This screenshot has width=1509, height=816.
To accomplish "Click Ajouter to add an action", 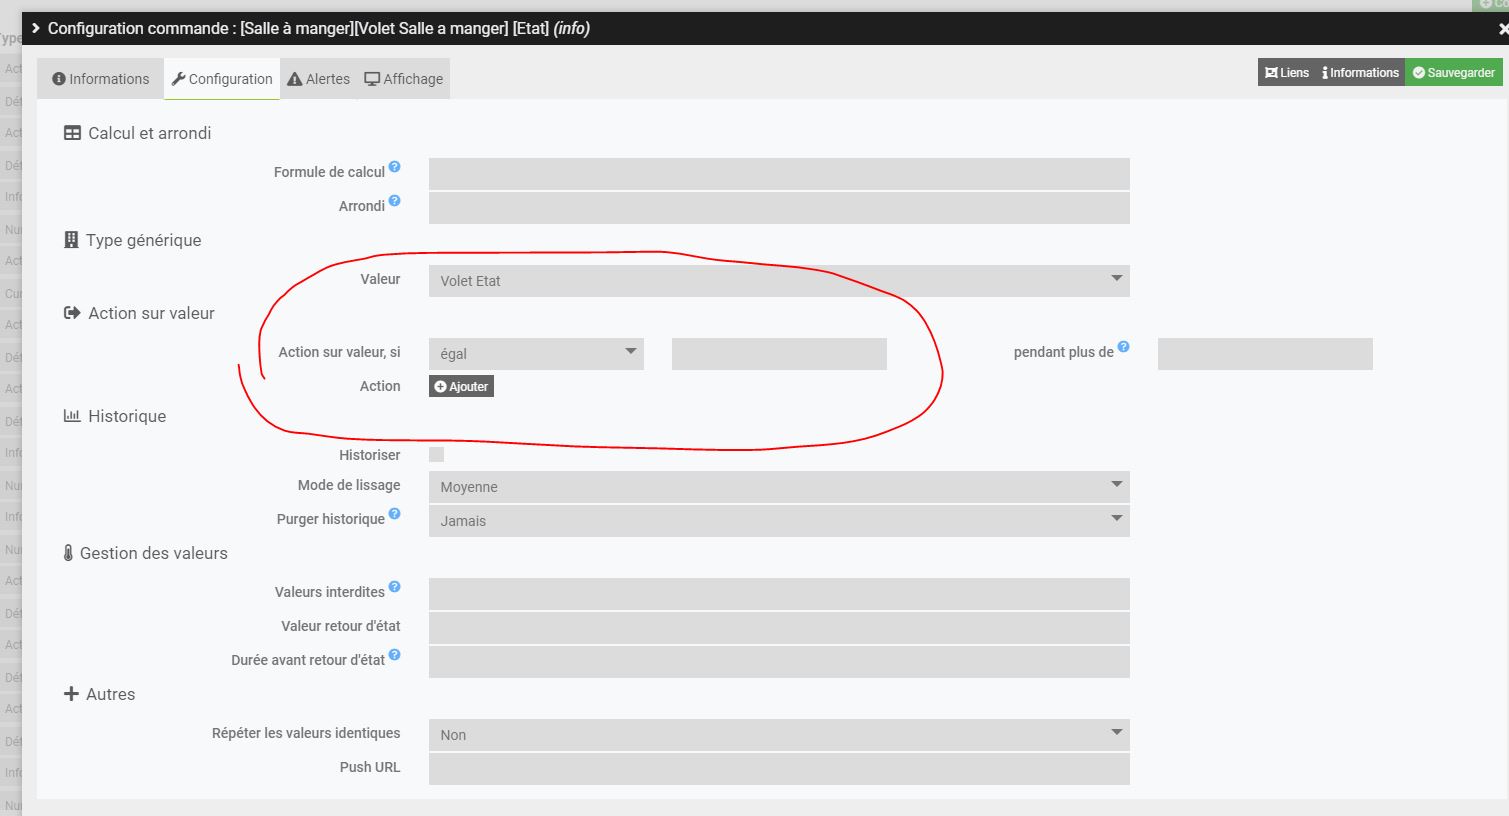I will (x=462, y=387).
